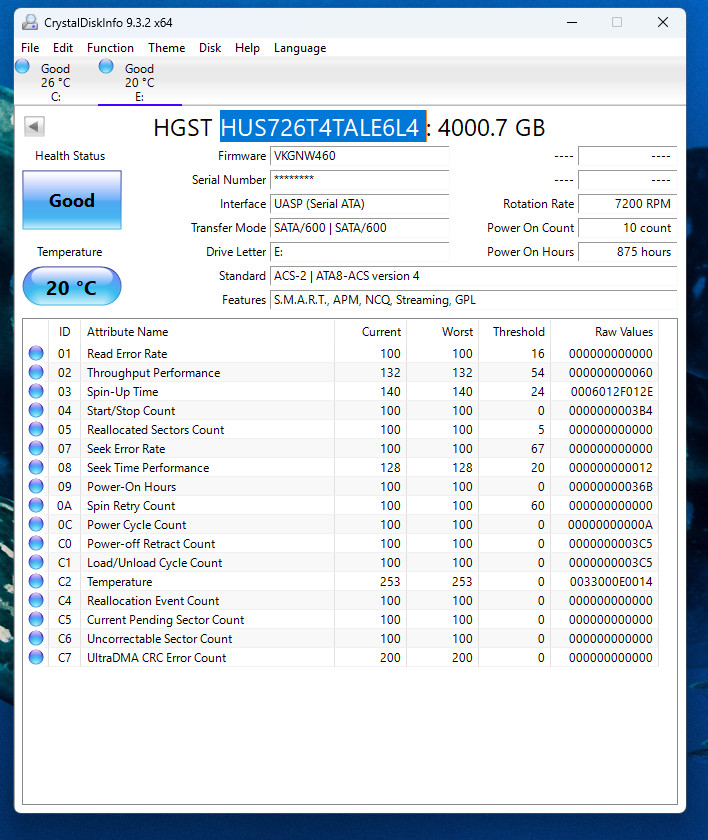
Task: Click the highlighted model name HUS726T4TALE6L4
Action: pos(323,127)
